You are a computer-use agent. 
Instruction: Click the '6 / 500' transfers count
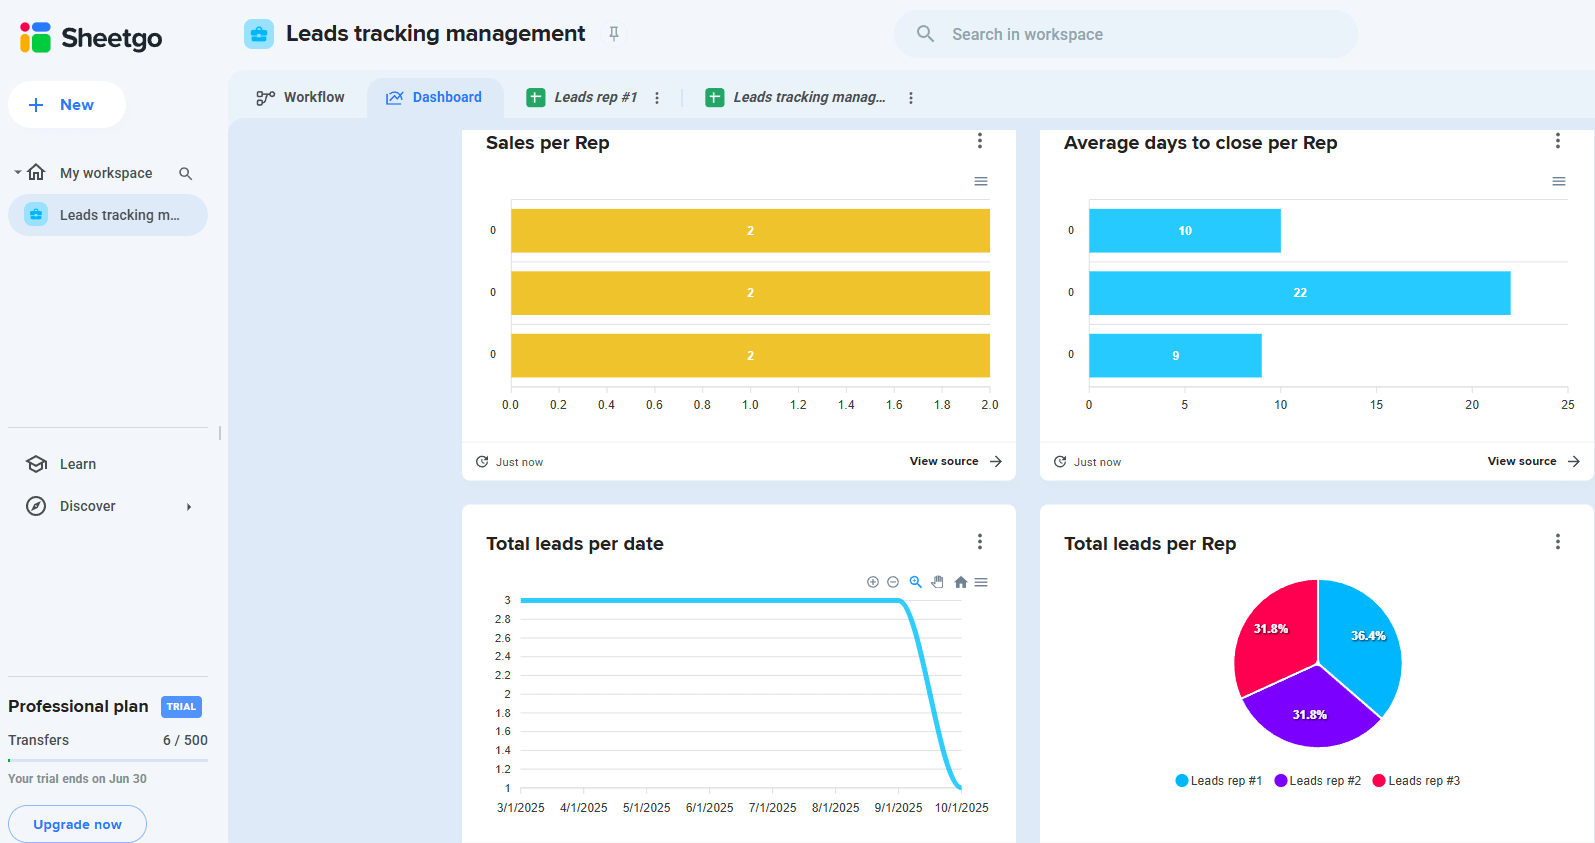point(185,740)
